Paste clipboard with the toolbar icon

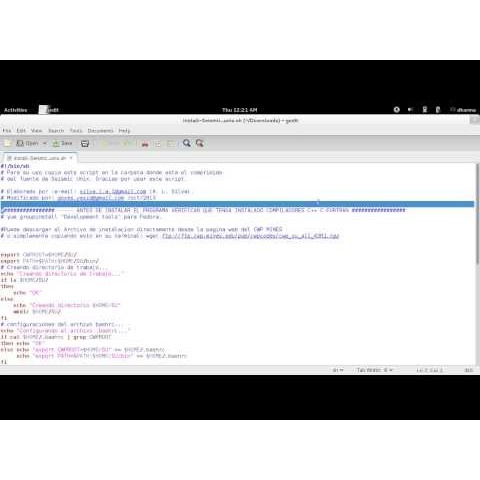171,144
